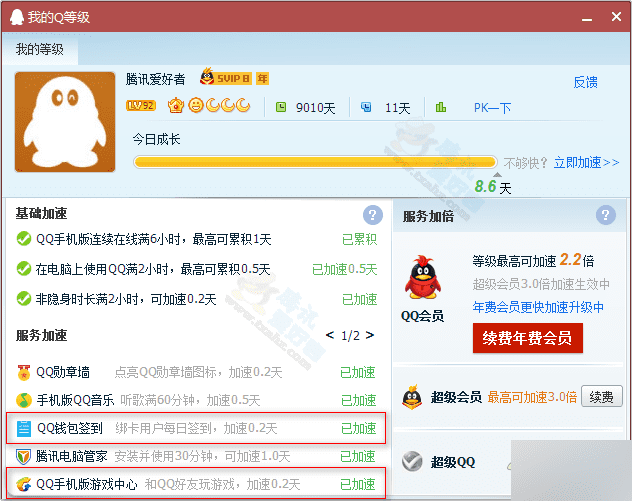Open the 我的等级 tab
The height and width of the screenshot is (501, 632).
[x=40, y=50]
